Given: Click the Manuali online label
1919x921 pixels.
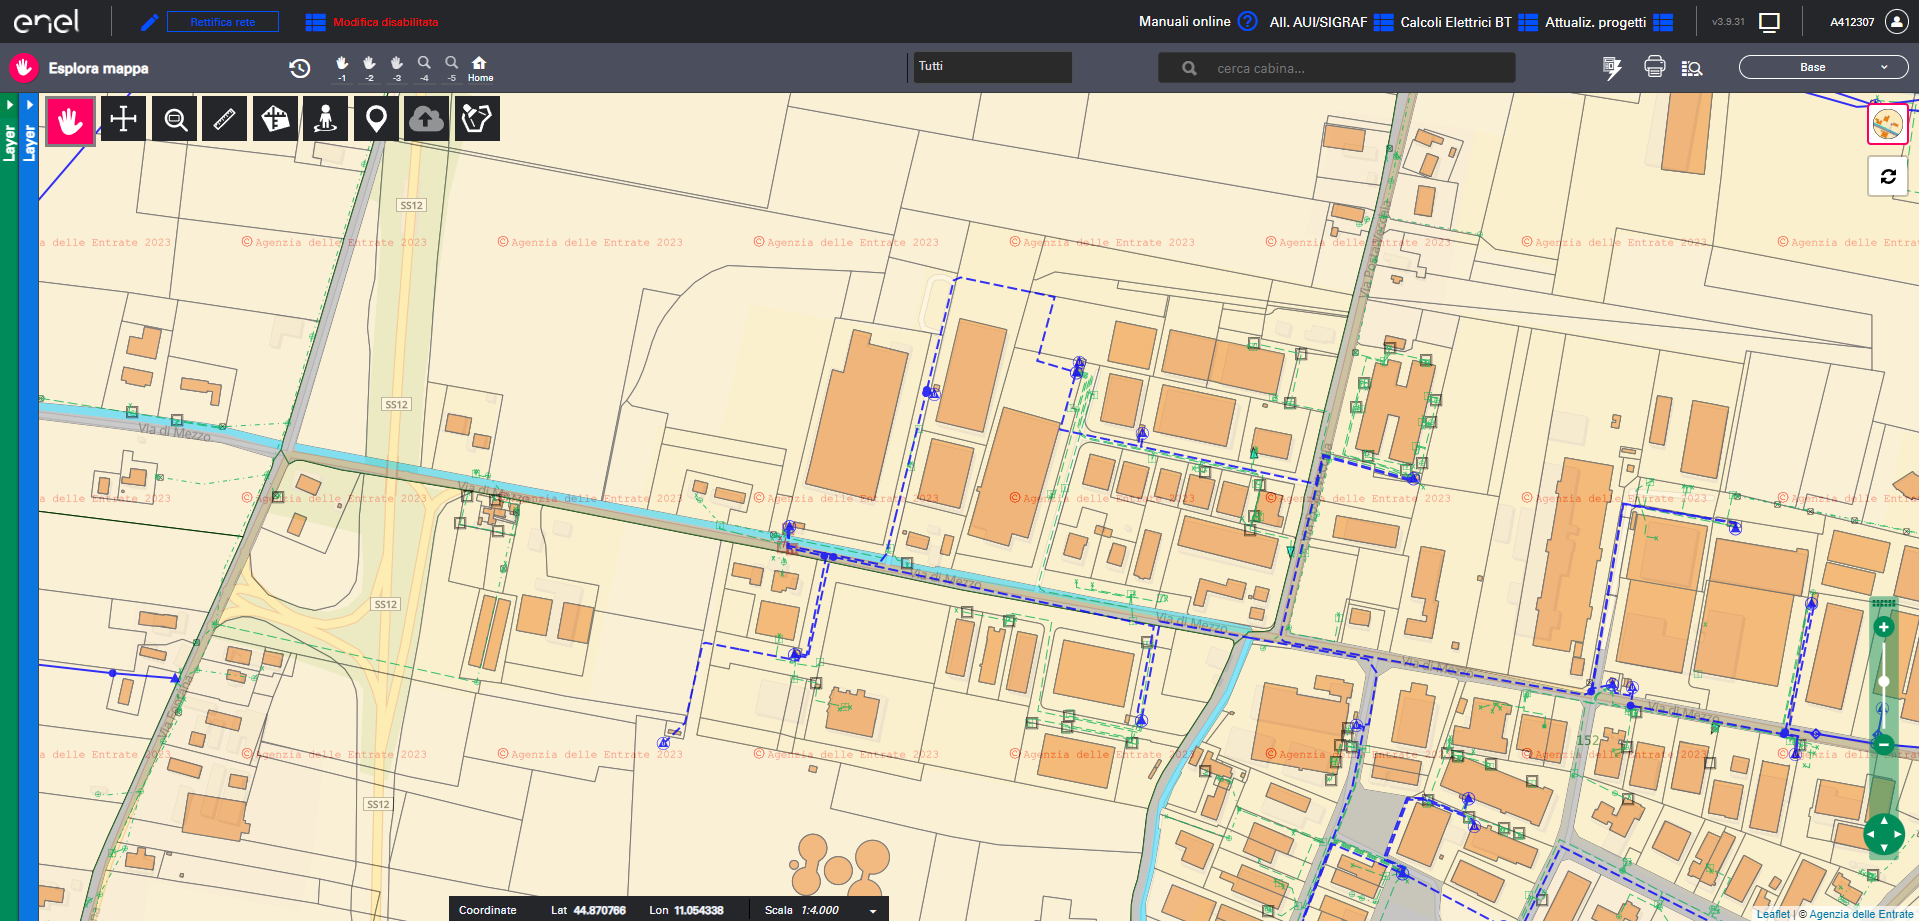Looking at the screenshot, I should click(1184, 21).
